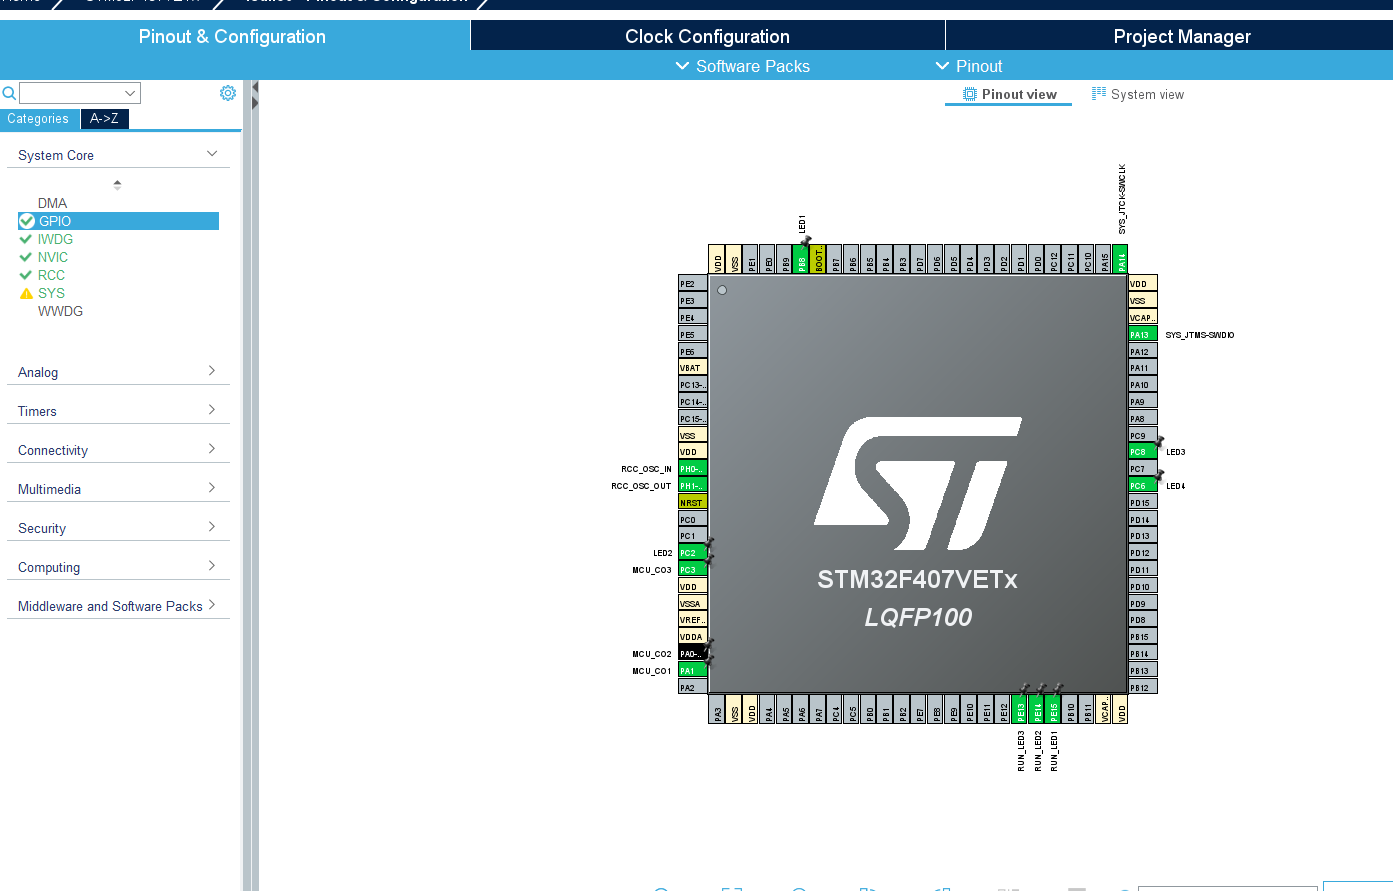The image size is (1393, 891).
Task: Click the VBAT pin on left side
Action: (x=693, y=367)
